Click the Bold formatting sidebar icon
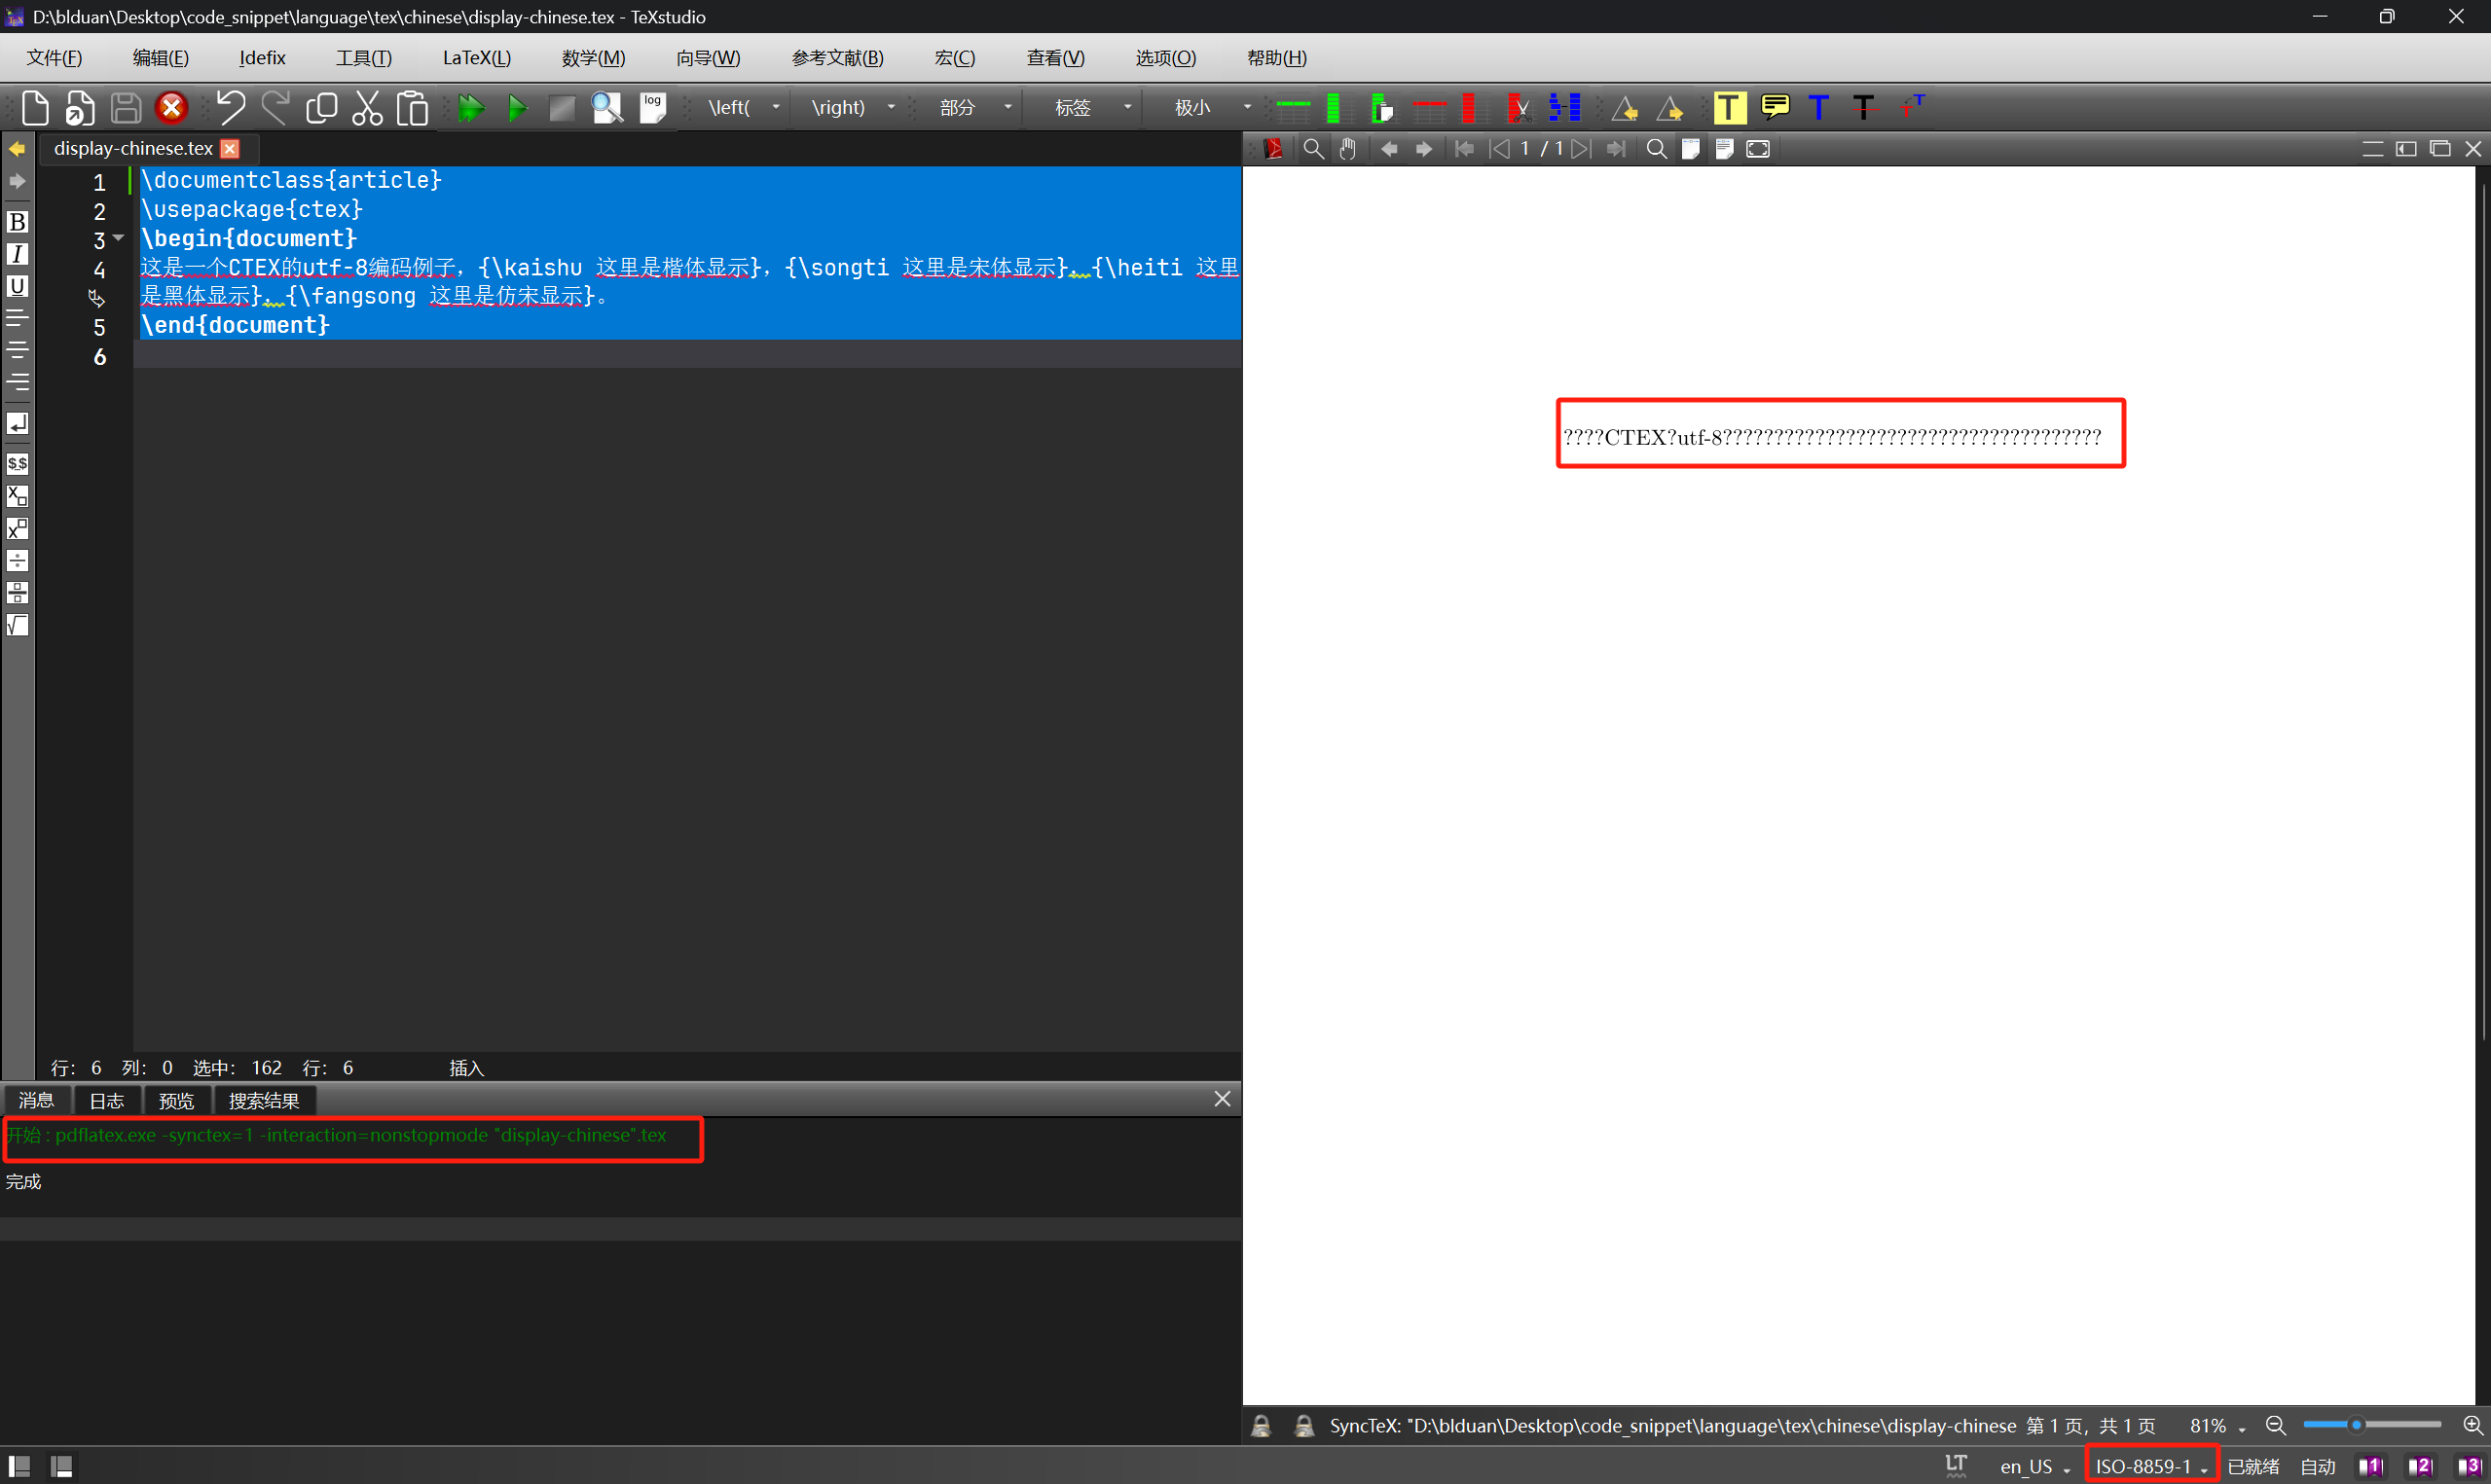 [x=17, y=222]
